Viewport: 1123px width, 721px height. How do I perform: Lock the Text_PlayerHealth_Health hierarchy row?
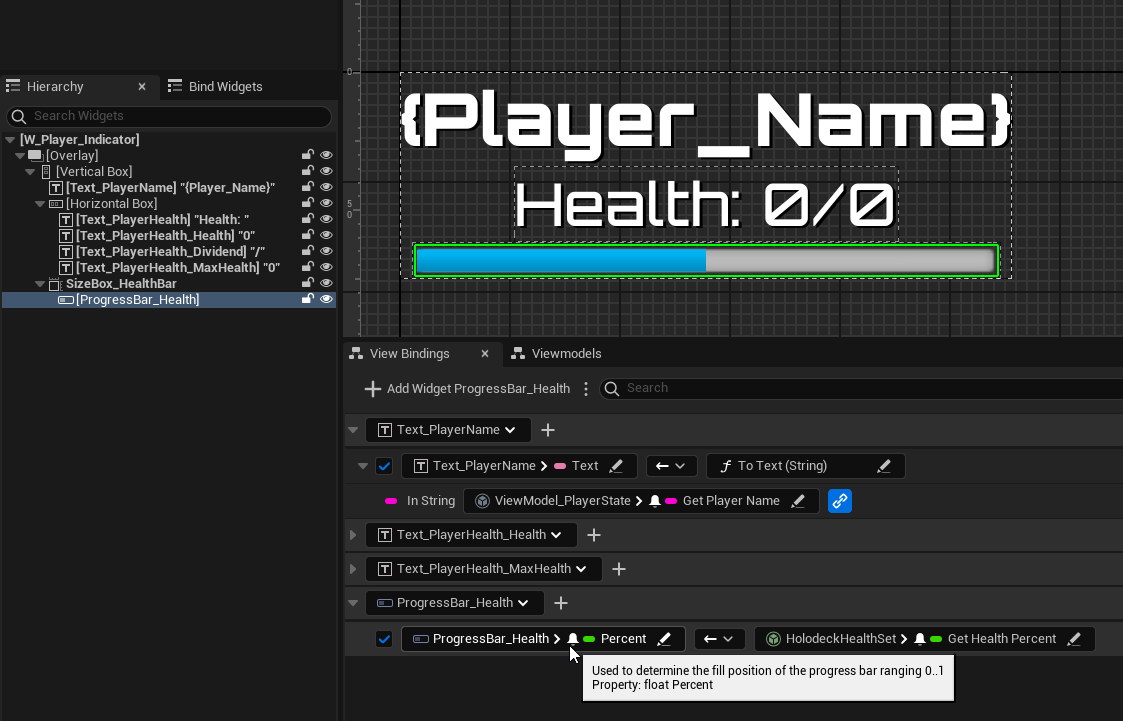pos(307,236)
